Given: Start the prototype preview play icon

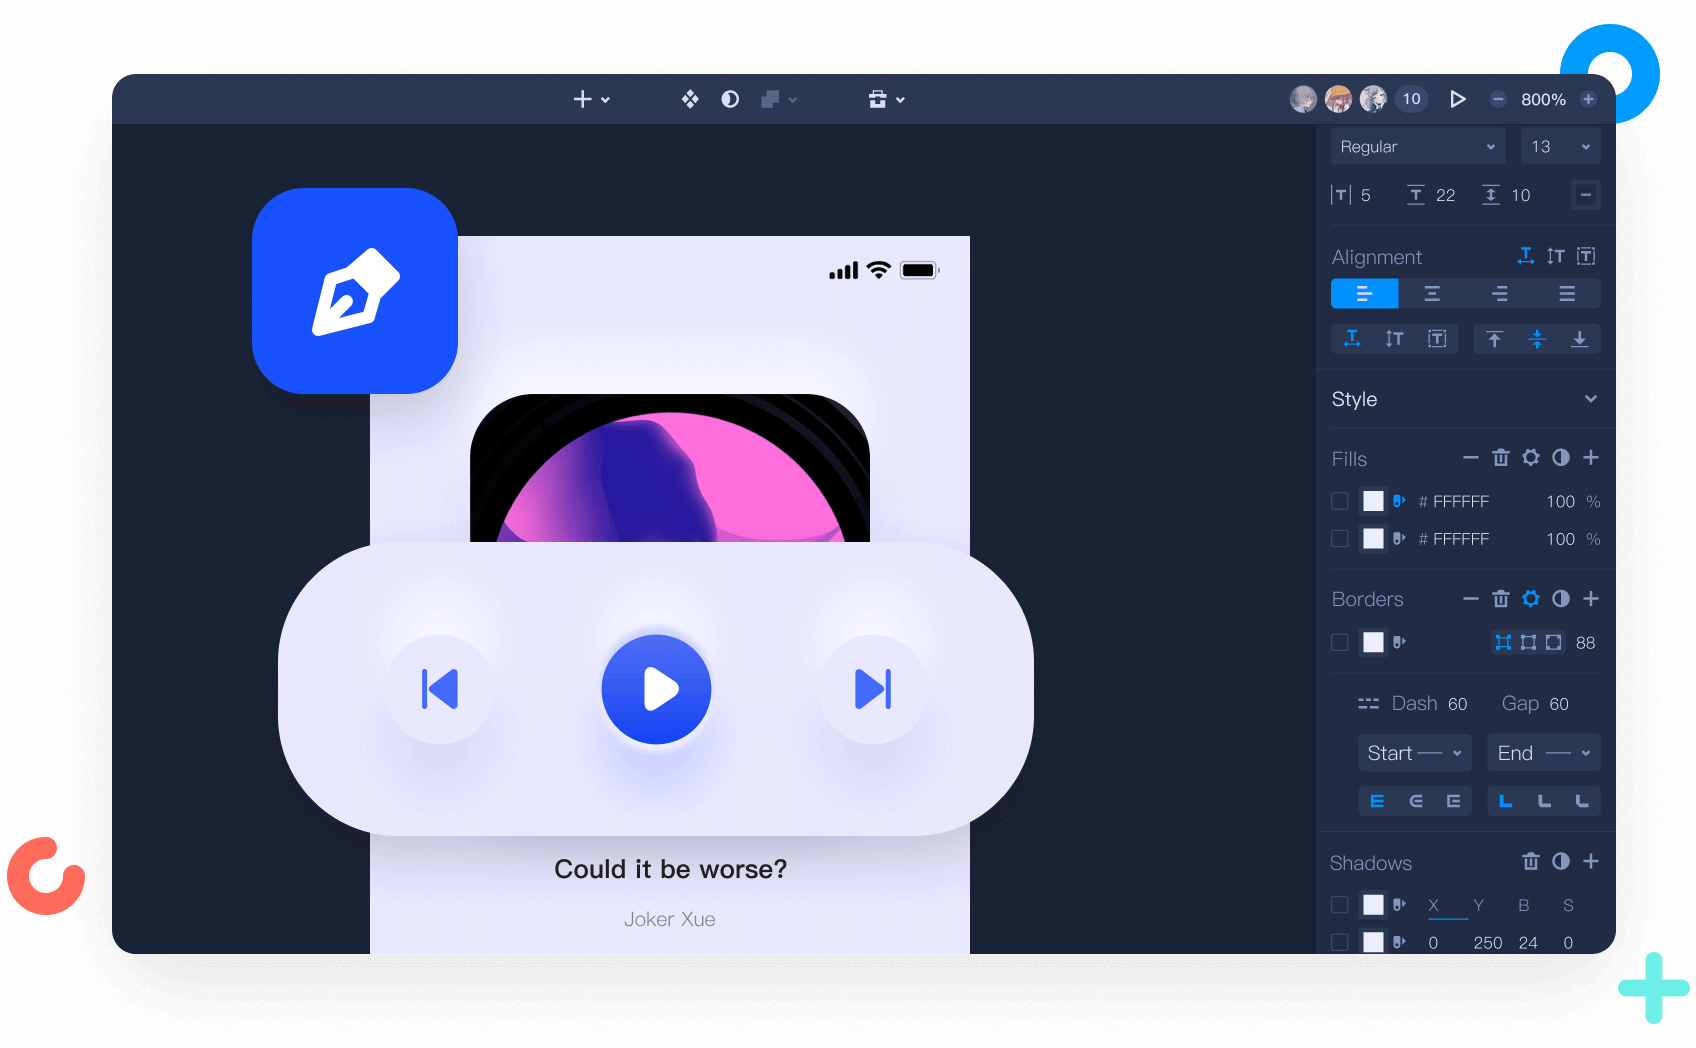Looking at the screenshot, I should [1458, 99].
